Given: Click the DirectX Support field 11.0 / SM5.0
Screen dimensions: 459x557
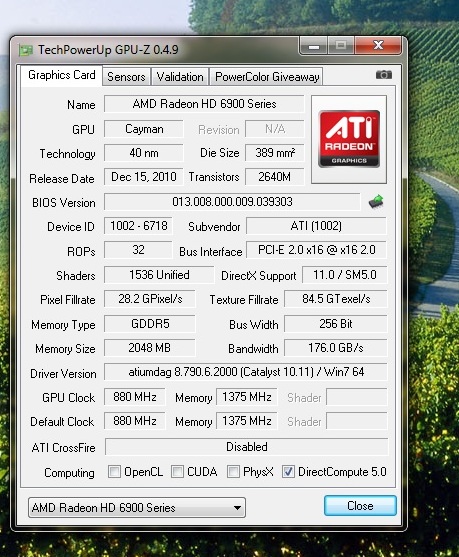Looking at the screenshot, I should tap(345, 275).
